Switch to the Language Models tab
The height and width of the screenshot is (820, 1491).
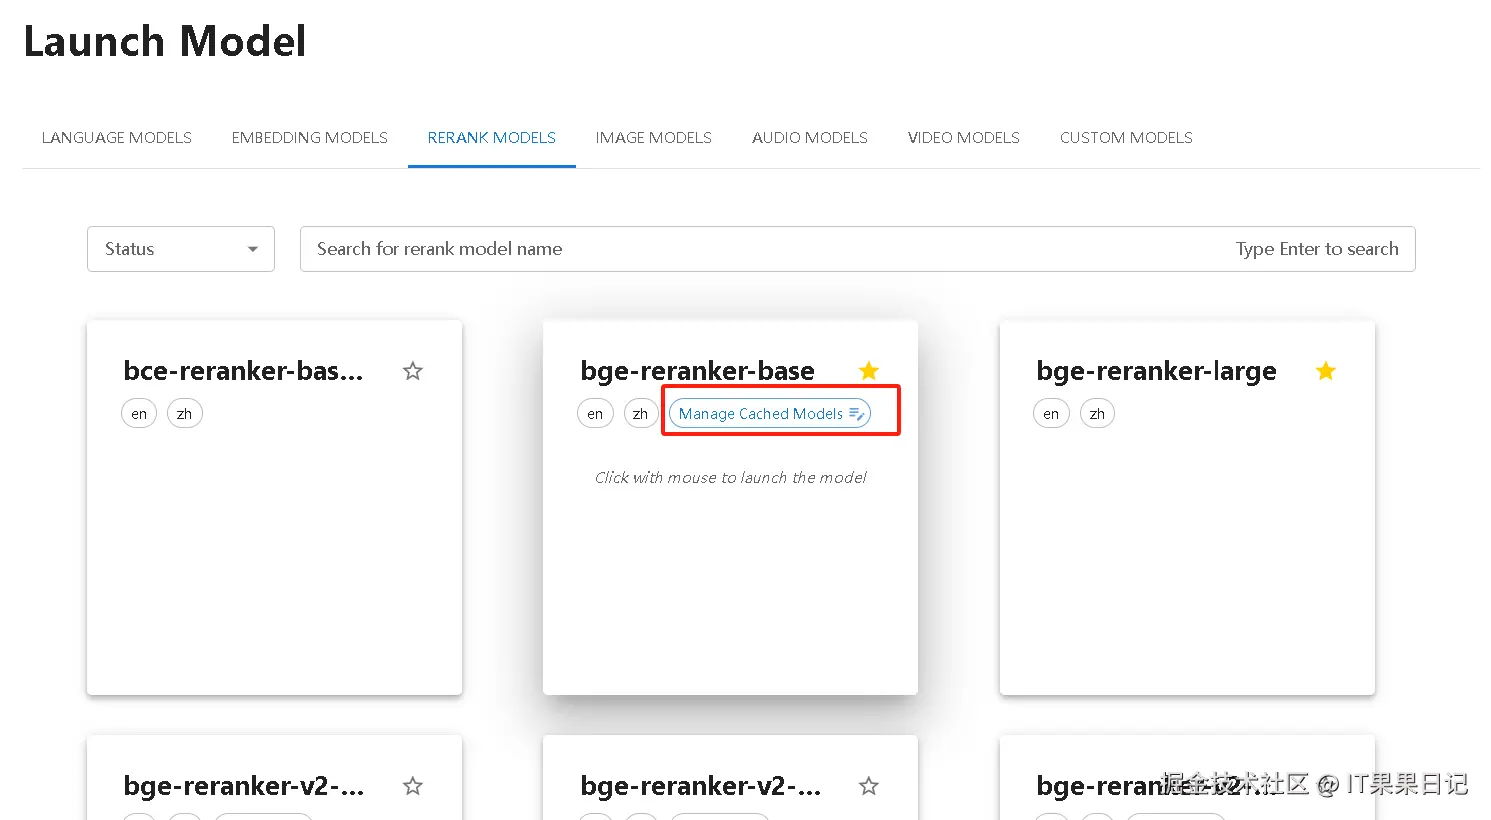(117, 138)
